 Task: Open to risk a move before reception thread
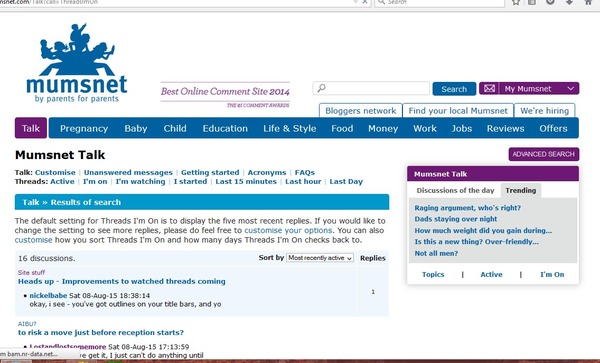tap(101, 333)
